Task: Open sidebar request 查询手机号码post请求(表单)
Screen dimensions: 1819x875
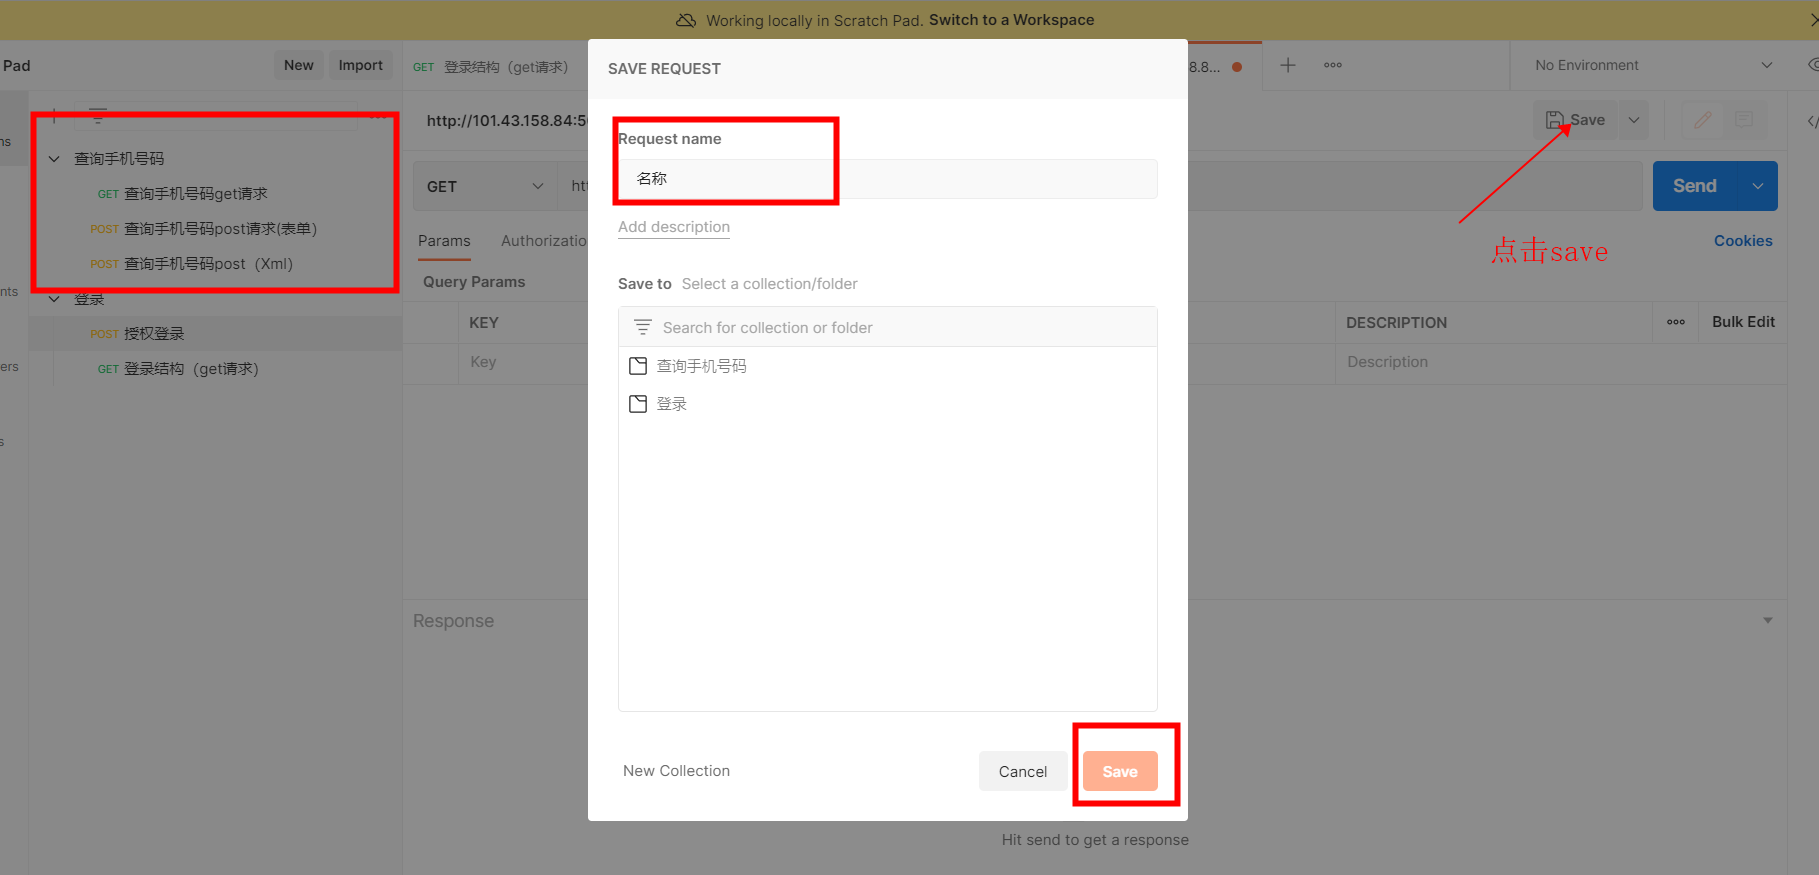Action: coord(220,229)
